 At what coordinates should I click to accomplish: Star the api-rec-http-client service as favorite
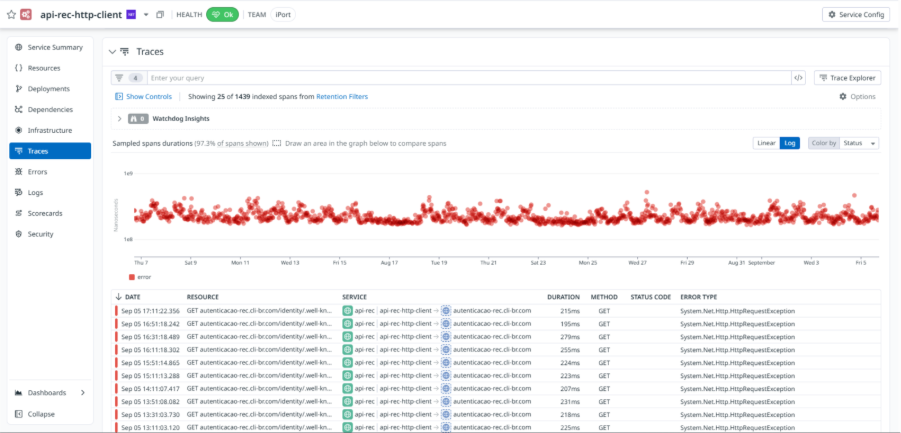(11, 15)
